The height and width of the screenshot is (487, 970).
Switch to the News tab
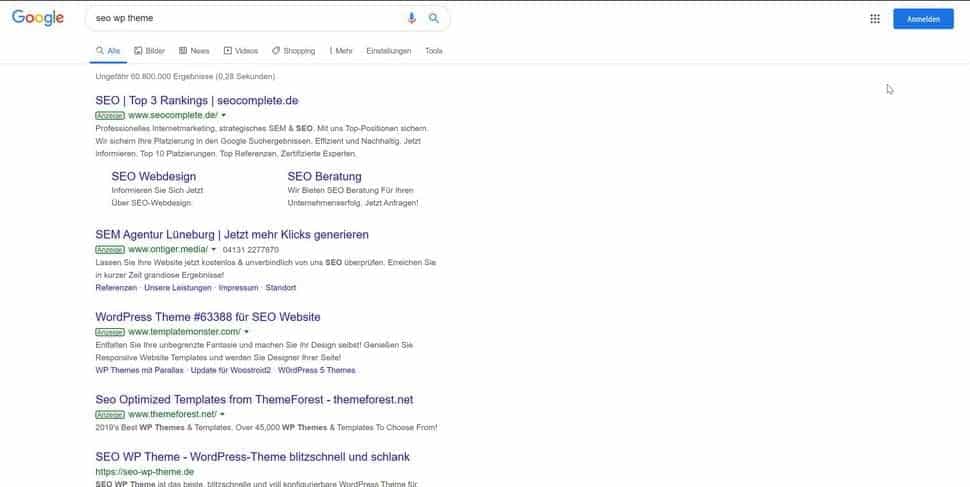tap(194, 51)
